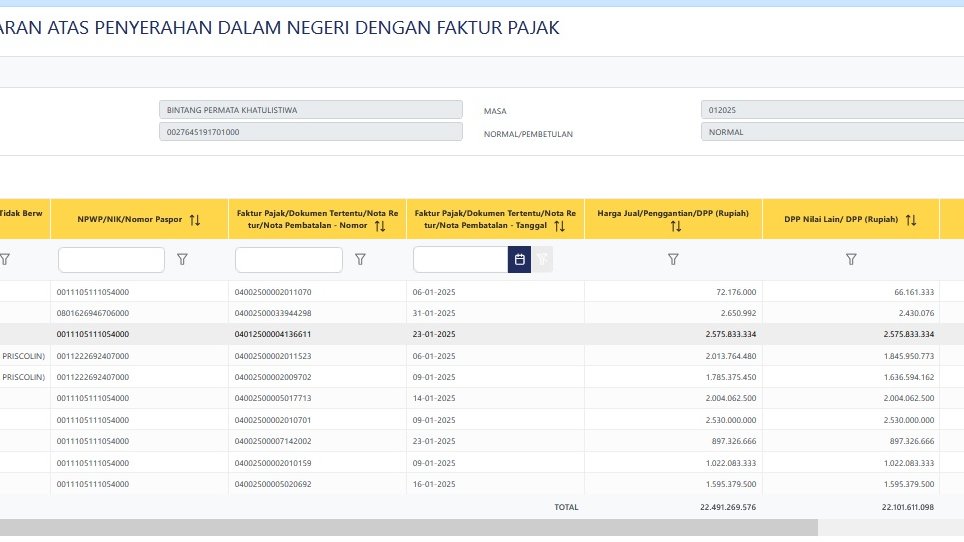Focus the Faktur Pajak Nomor filter input
Screen dimensions: 964x542
tap(289, 259)
